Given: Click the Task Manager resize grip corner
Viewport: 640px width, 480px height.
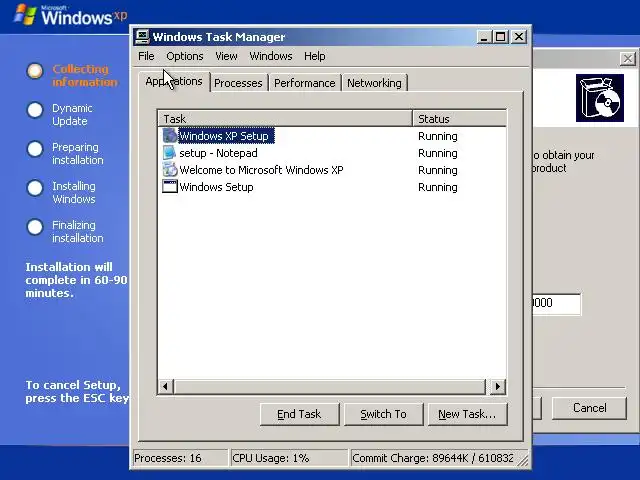Looking at the screenshot, I should (522, 460).
